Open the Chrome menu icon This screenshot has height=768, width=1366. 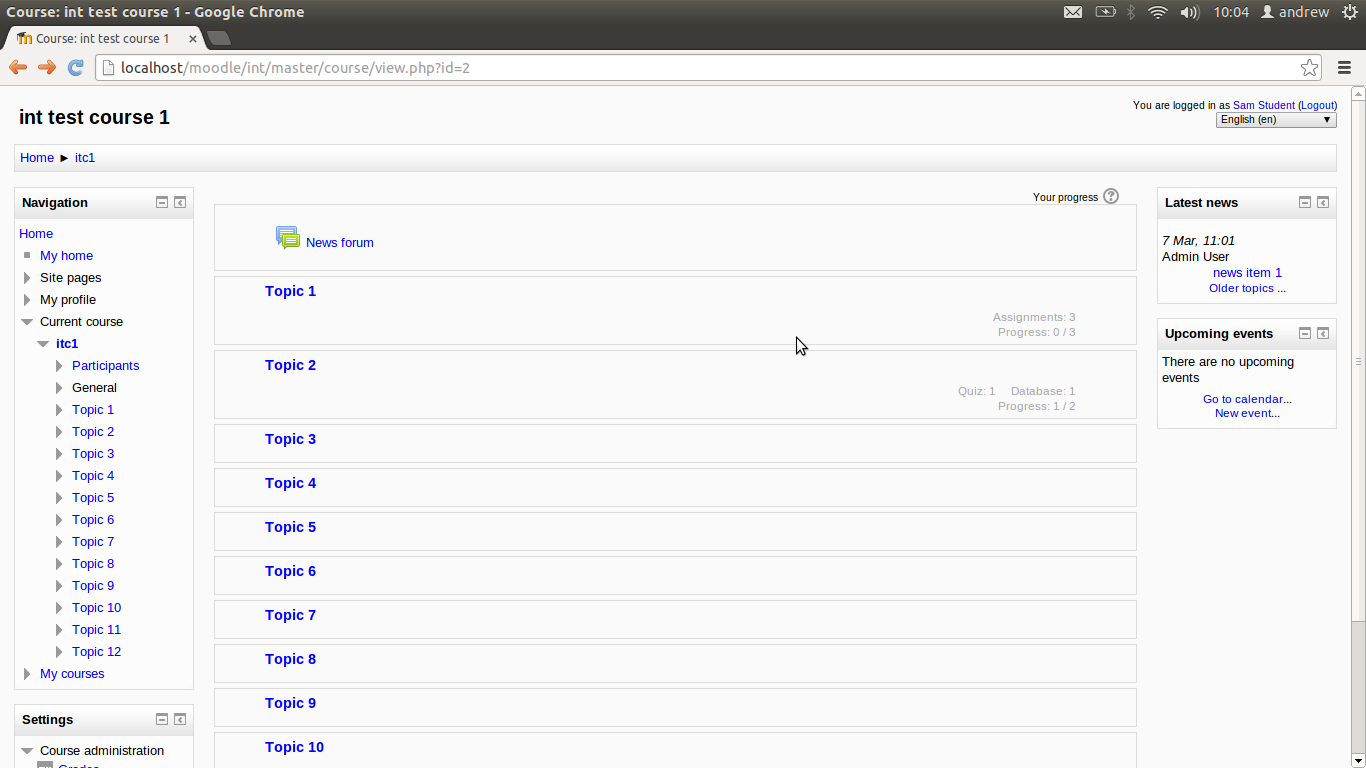click(1344, 68)
